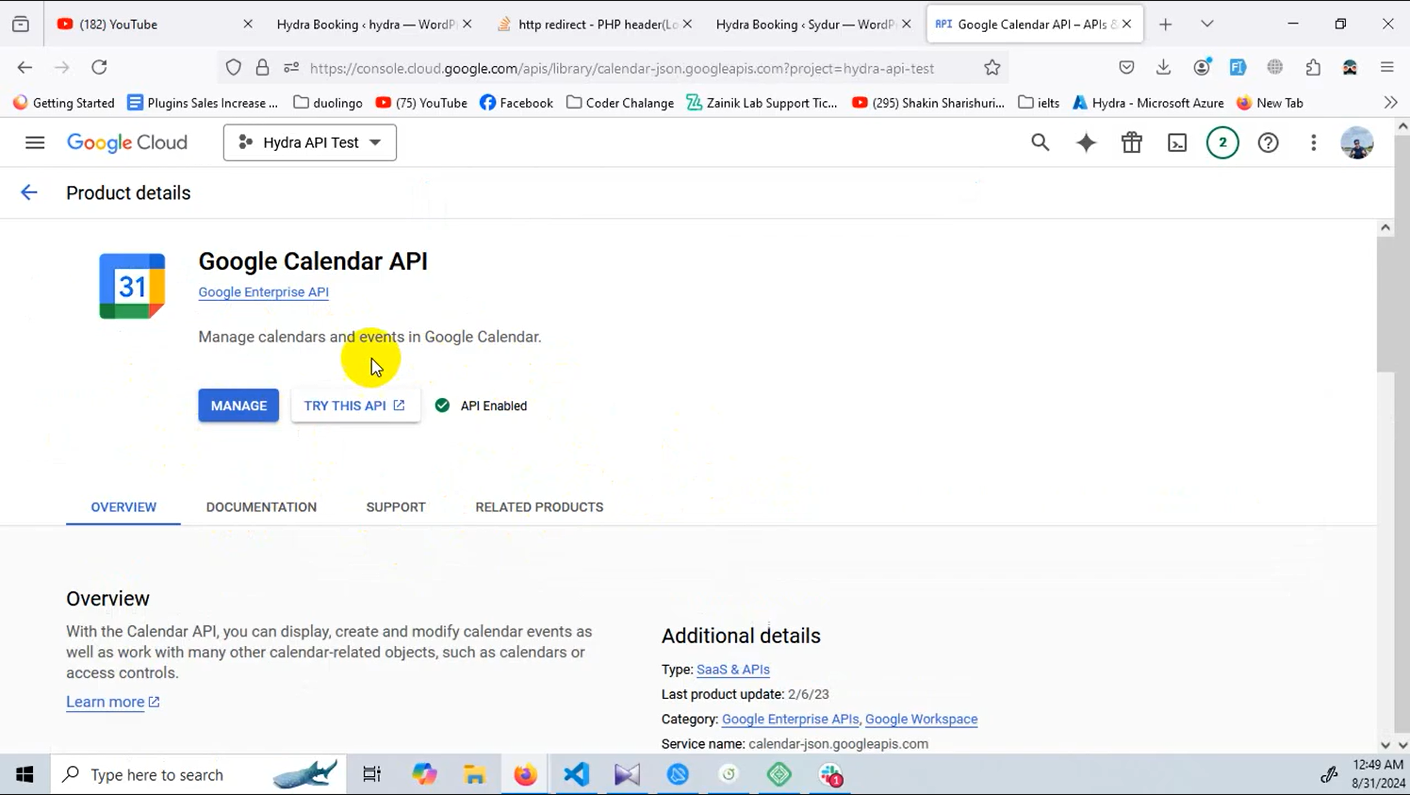
Task: Open Firefox from the taskbar
Action: pos(525,775)
